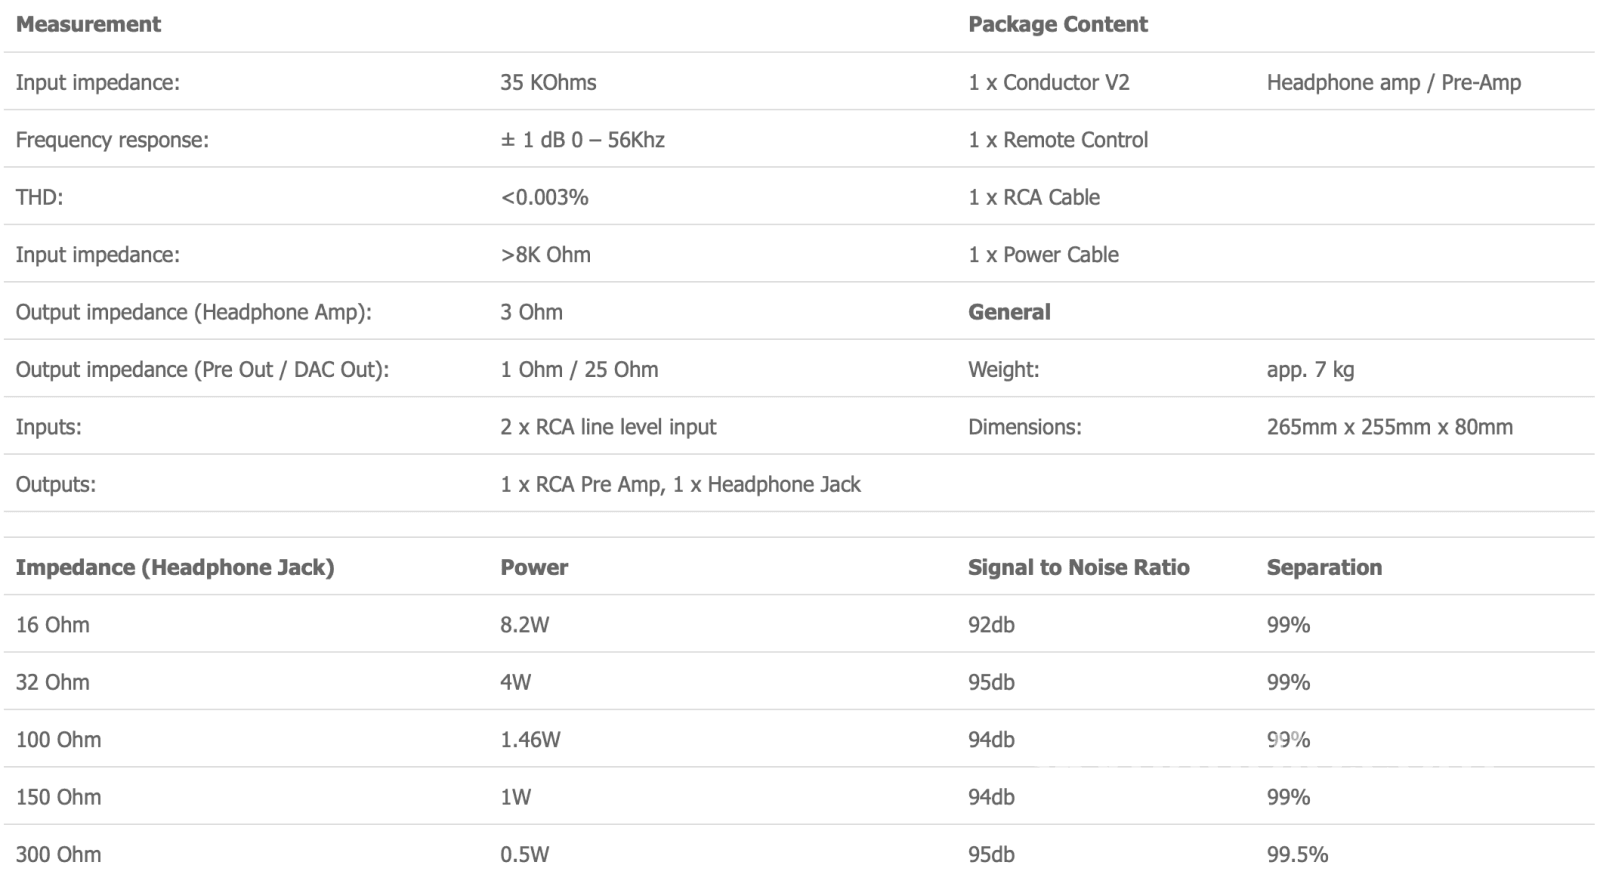Click the 300 Ohm impedance row label
Image resolution: width=1600 pixels, height=893 pixels.
58,855
